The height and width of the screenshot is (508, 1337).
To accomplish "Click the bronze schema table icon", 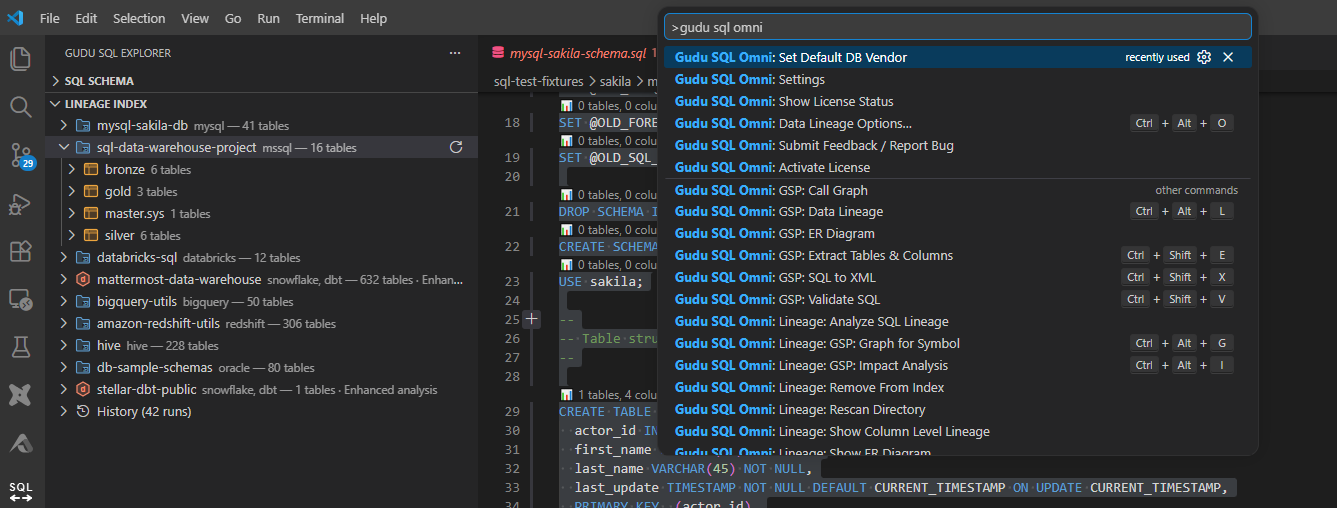I will (x=91, y=169).
